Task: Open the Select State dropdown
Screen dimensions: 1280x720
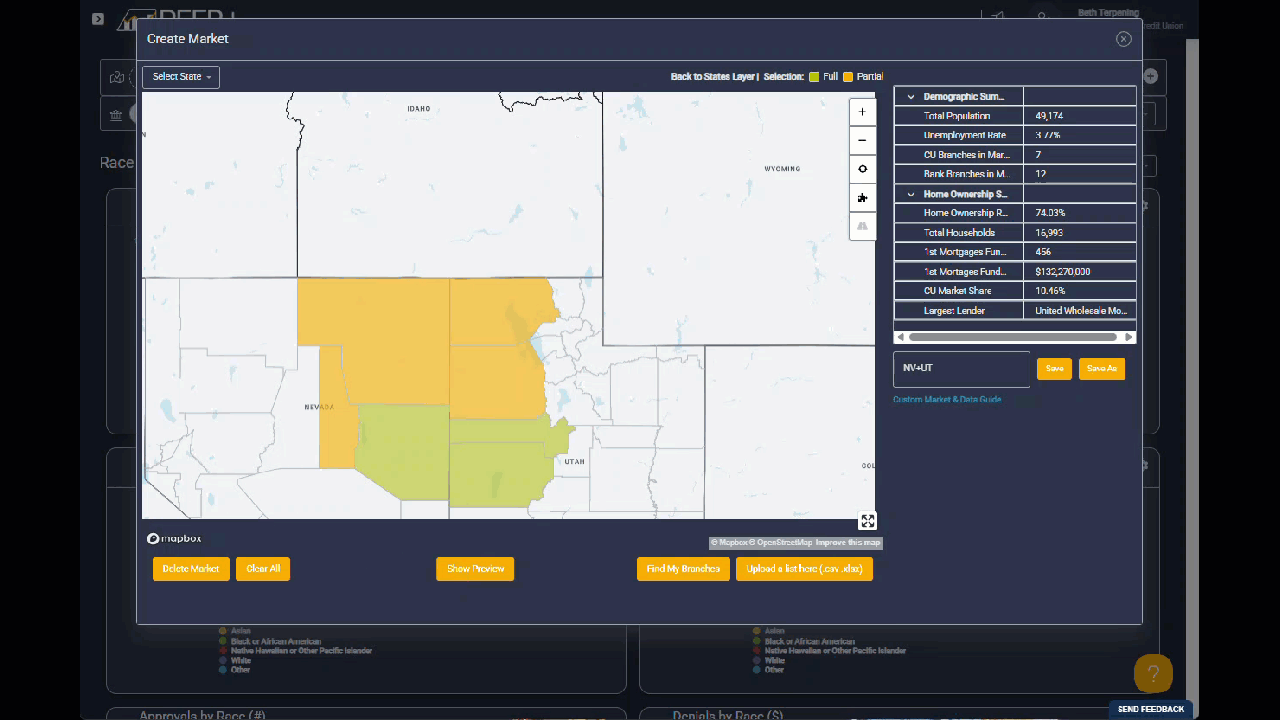Action: coord(181,77)
